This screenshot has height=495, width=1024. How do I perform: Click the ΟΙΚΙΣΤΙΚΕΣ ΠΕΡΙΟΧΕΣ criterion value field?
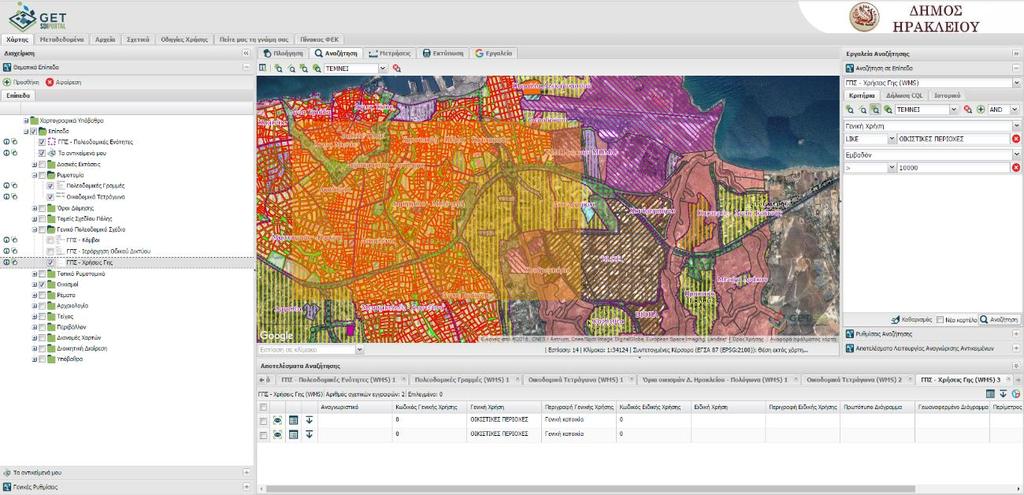[x=953, y=139]
